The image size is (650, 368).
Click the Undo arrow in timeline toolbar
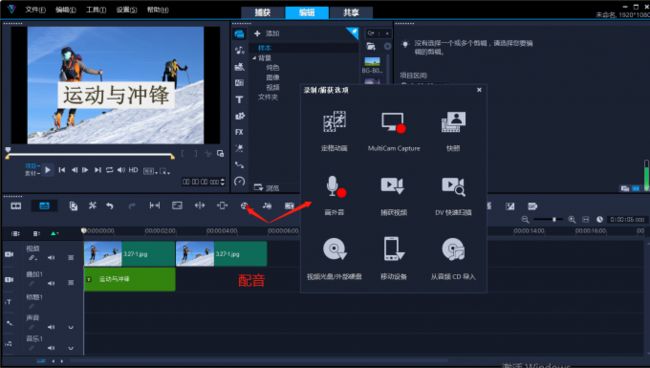pos(109,206)
